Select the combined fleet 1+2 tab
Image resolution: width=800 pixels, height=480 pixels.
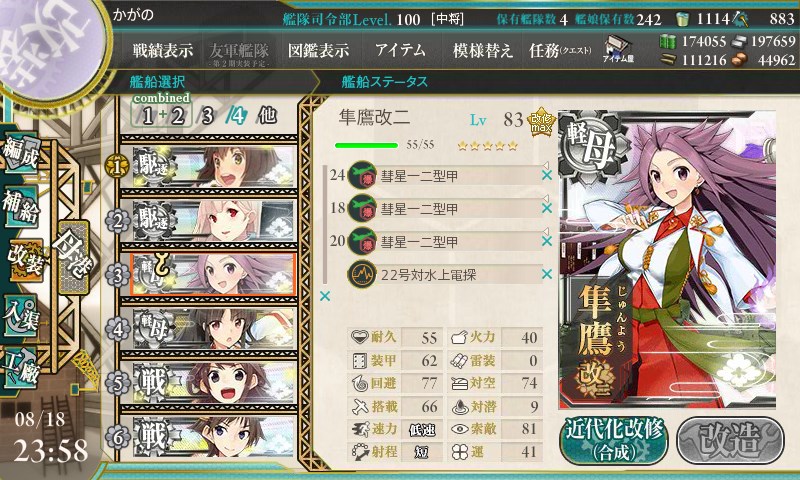pos(162,115)
